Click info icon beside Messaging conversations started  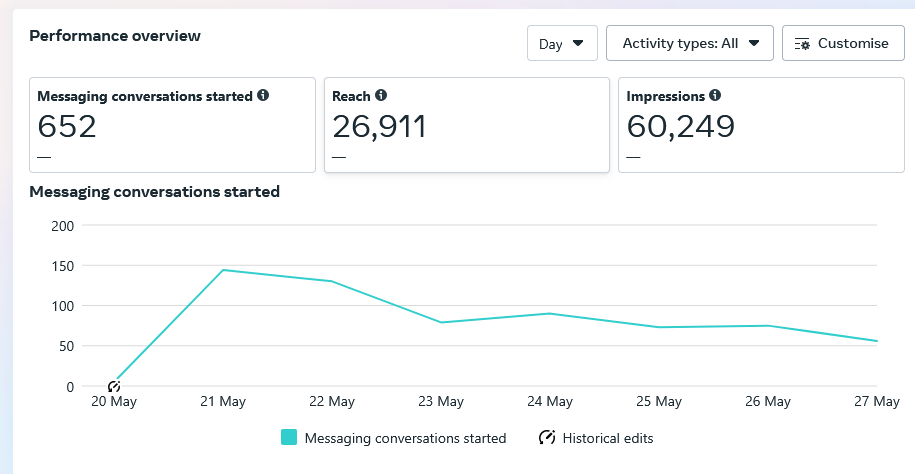click(x=263, y=96)
